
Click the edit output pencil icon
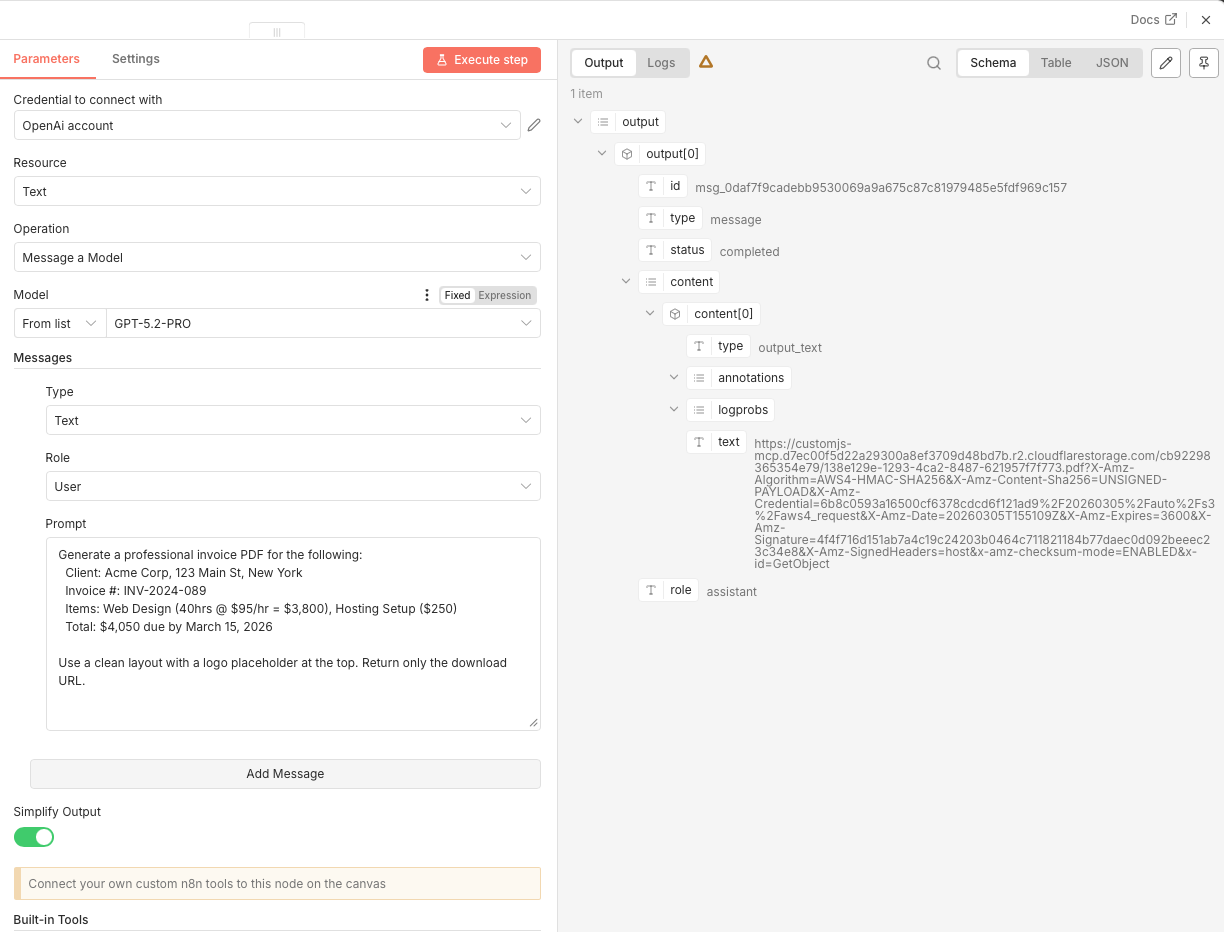pos(1165,62)
